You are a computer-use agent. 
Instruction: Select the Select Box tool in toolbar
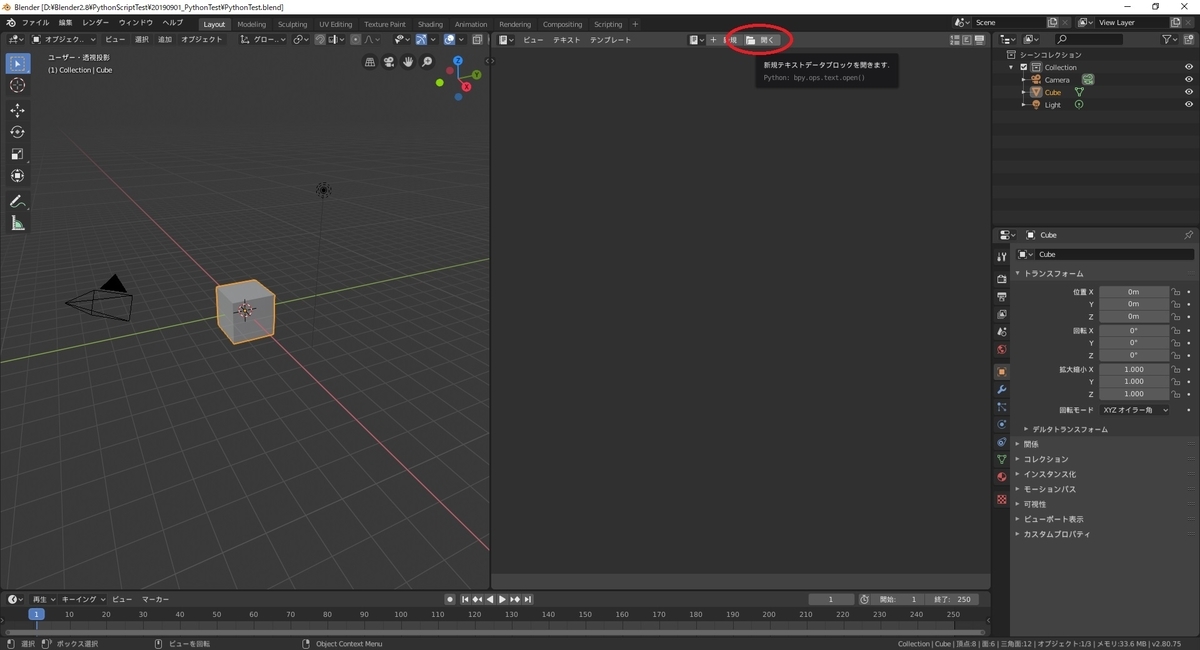click(x=17, y=63)
